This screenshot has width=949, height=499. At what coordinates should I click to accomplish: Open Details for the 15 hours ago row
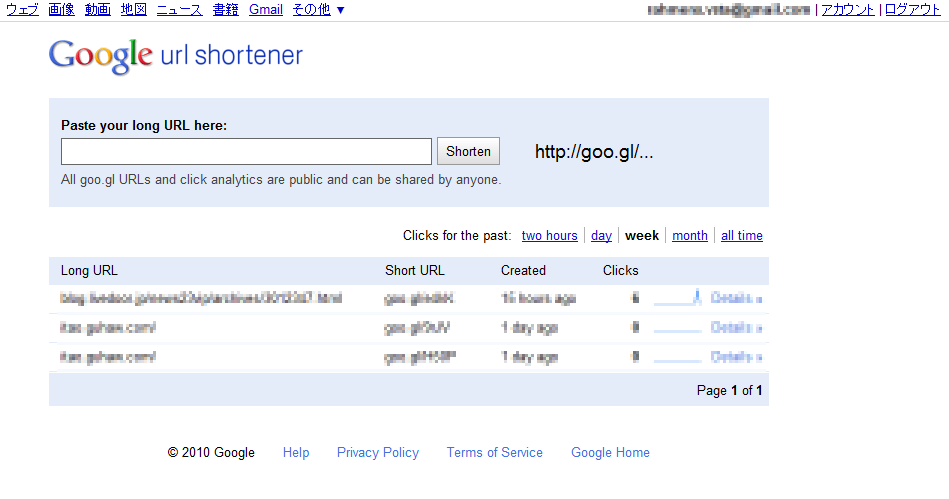tap(736, 298)
